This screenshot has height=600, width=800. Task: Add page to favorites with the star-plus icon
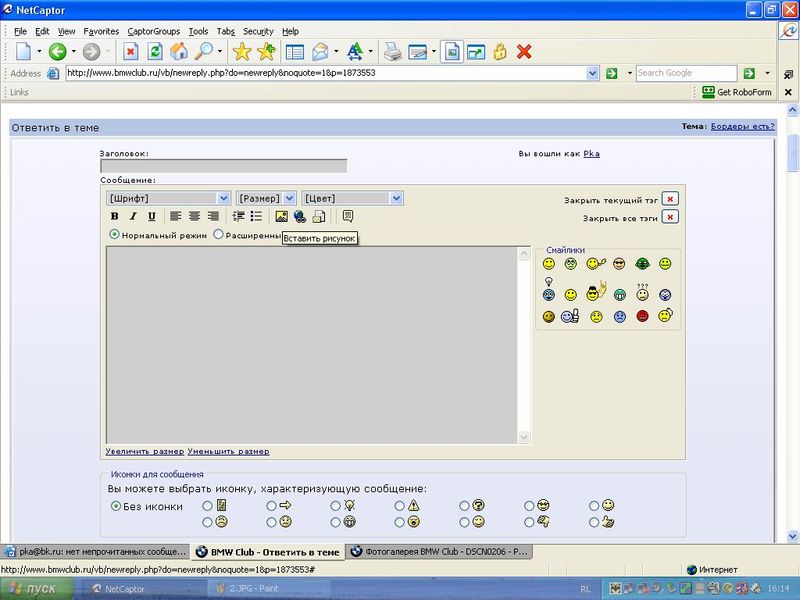coord(266,52)
